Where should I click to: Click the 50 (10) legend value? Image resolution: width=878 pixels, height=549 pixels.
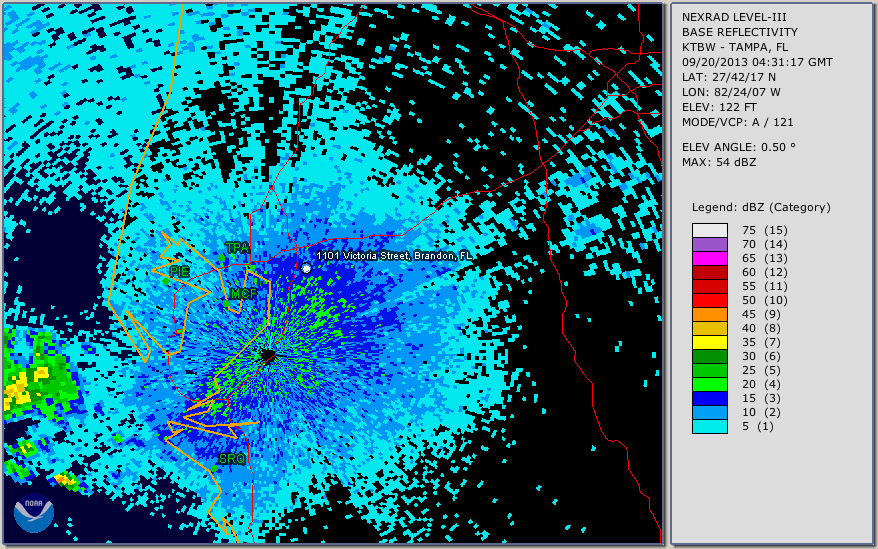click(x=765, y=300)
